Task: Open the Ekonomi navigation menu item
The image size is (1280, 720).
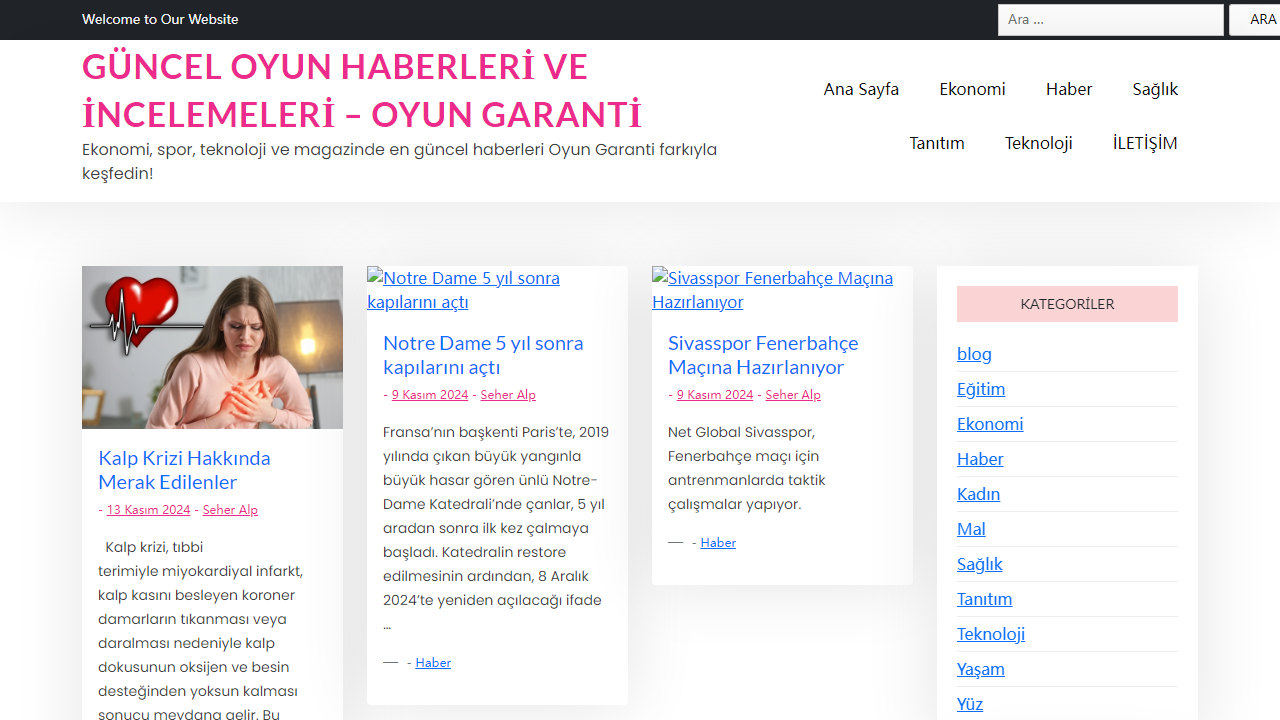Action: coord(972,89)
